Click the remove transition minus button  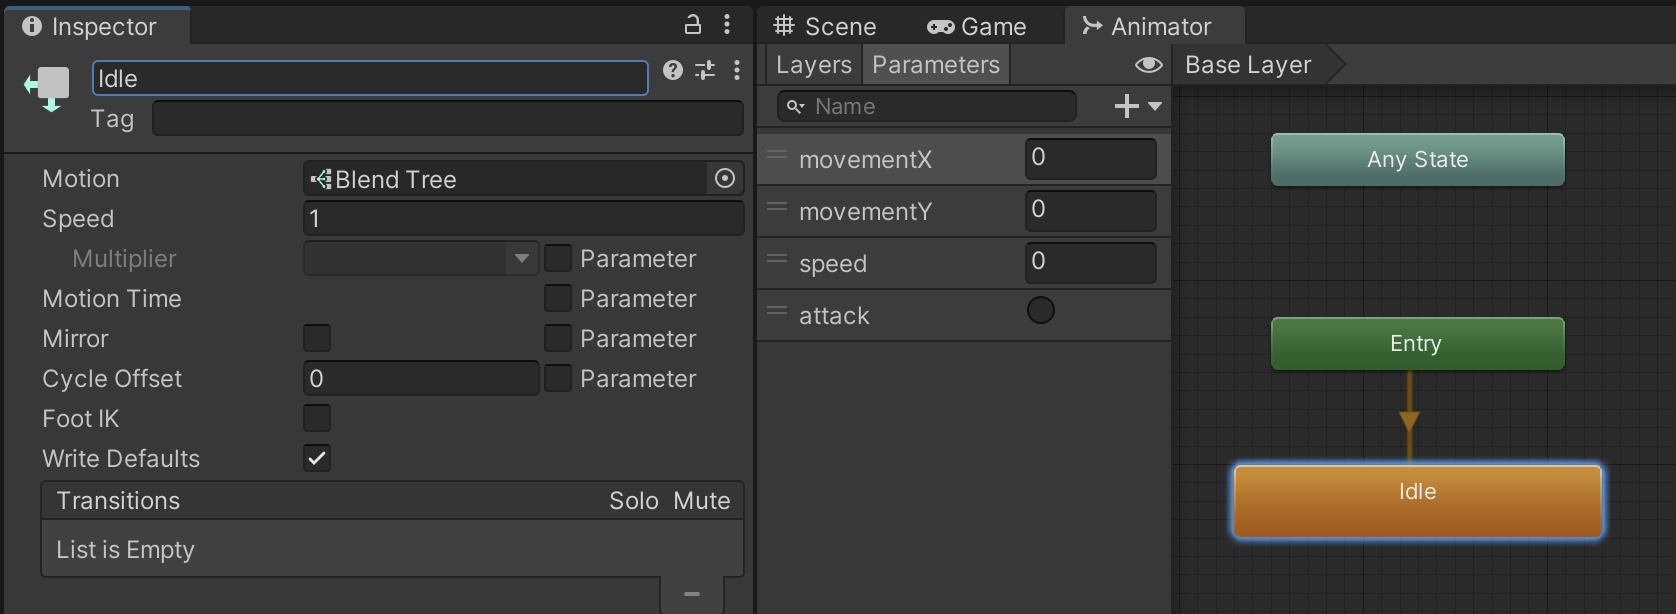692,594
